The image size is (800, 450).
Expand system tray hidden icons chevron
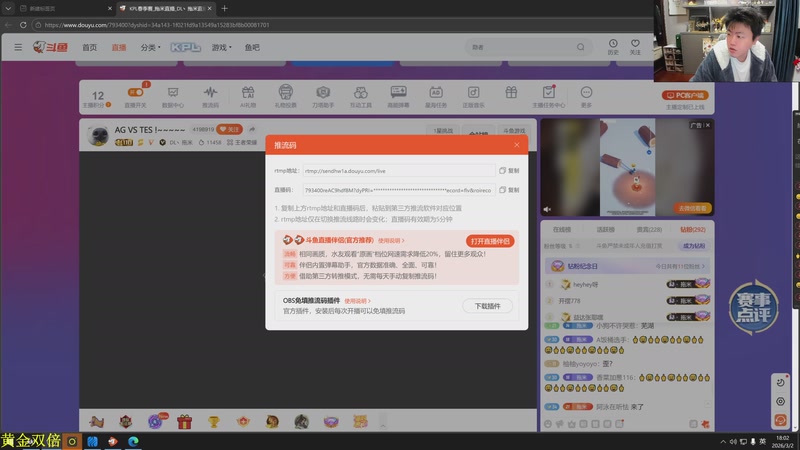click(723, 442)
